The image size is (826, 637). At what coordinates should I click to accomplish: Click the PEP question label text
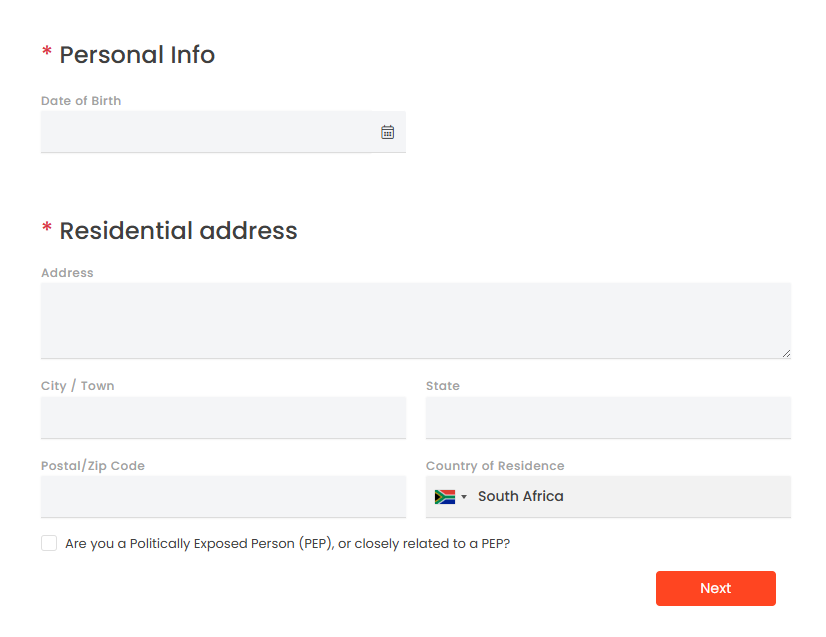pos(287,543)
